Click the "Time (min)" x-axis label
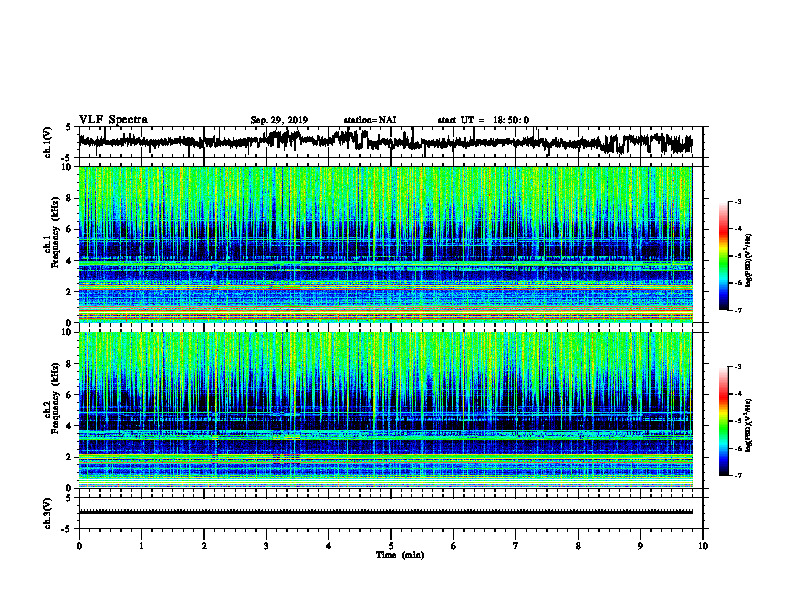Viewport: 792px width, 612px height. point(400,555)
